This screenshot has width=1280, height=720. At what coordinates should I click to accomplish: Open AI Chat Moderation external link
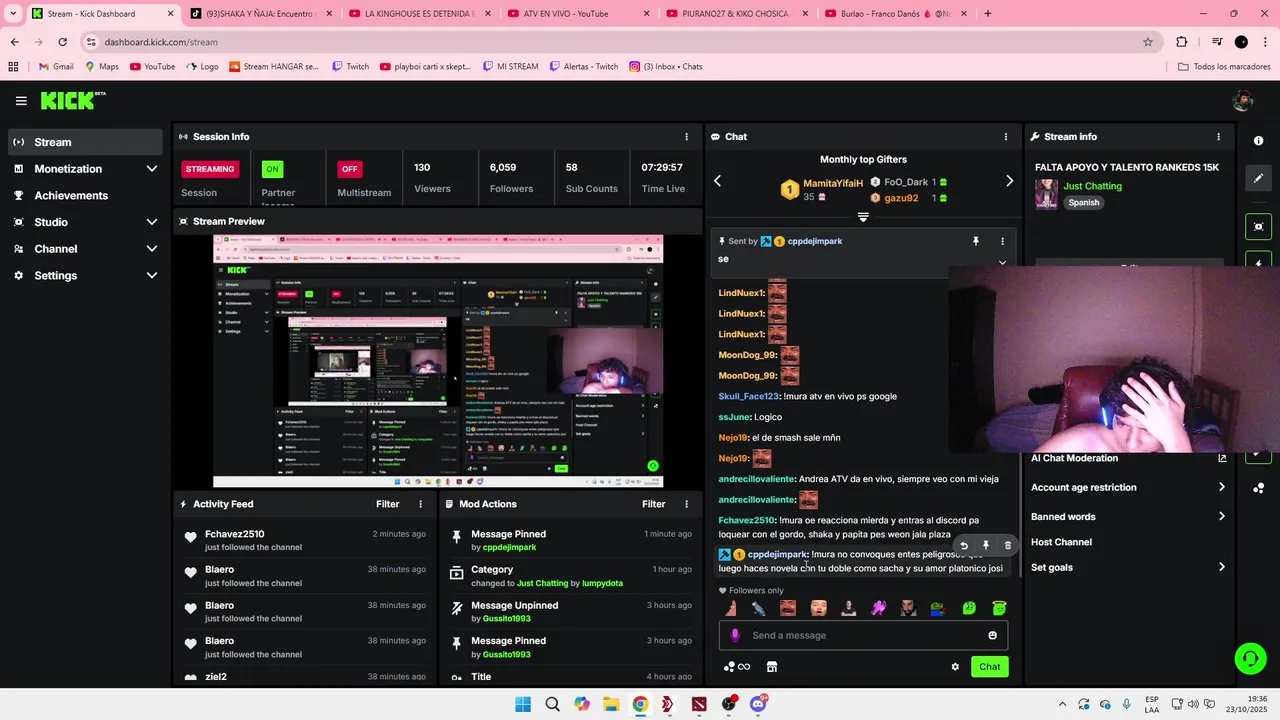(x=1222, y=458)
